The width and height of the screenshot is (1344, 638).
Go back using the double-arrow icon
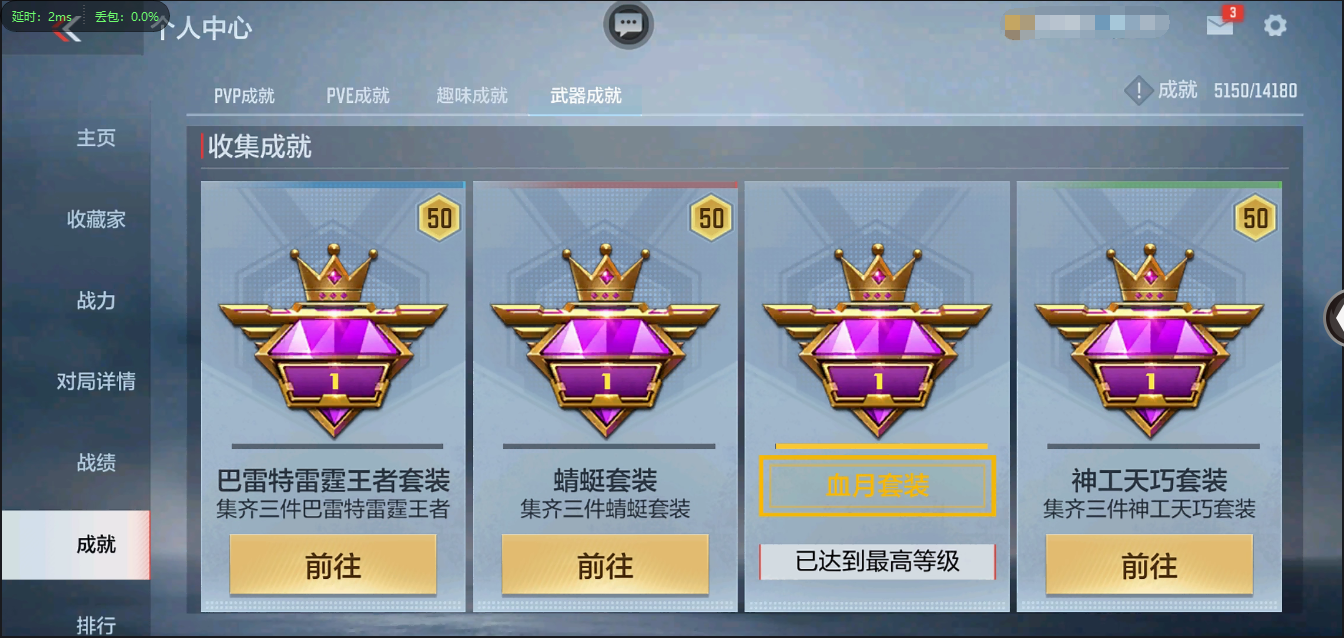68,29
